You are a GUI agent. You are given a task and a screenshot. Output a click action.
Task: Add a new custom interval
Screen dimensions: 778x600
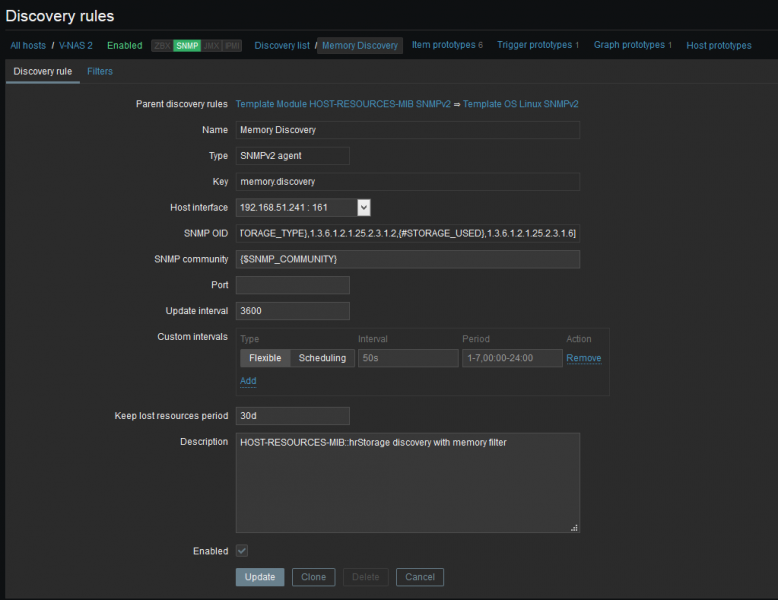(x=248, y=381)
